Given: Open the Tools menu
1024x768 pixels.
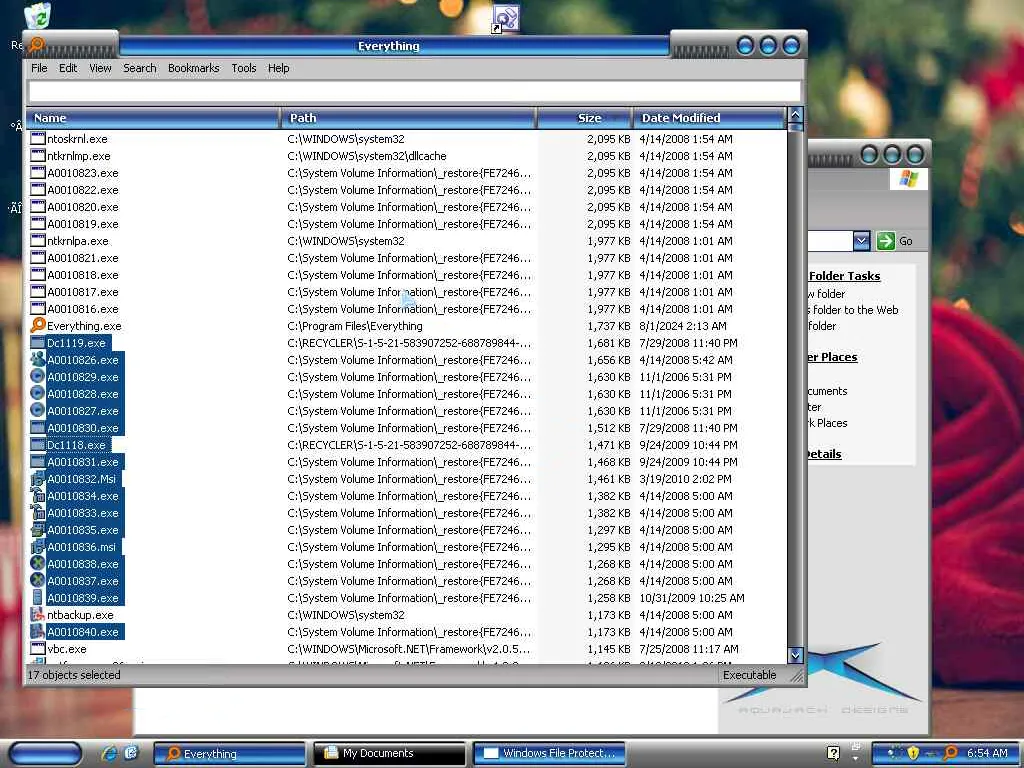Looking at the screenshot, I should [244, 68].
